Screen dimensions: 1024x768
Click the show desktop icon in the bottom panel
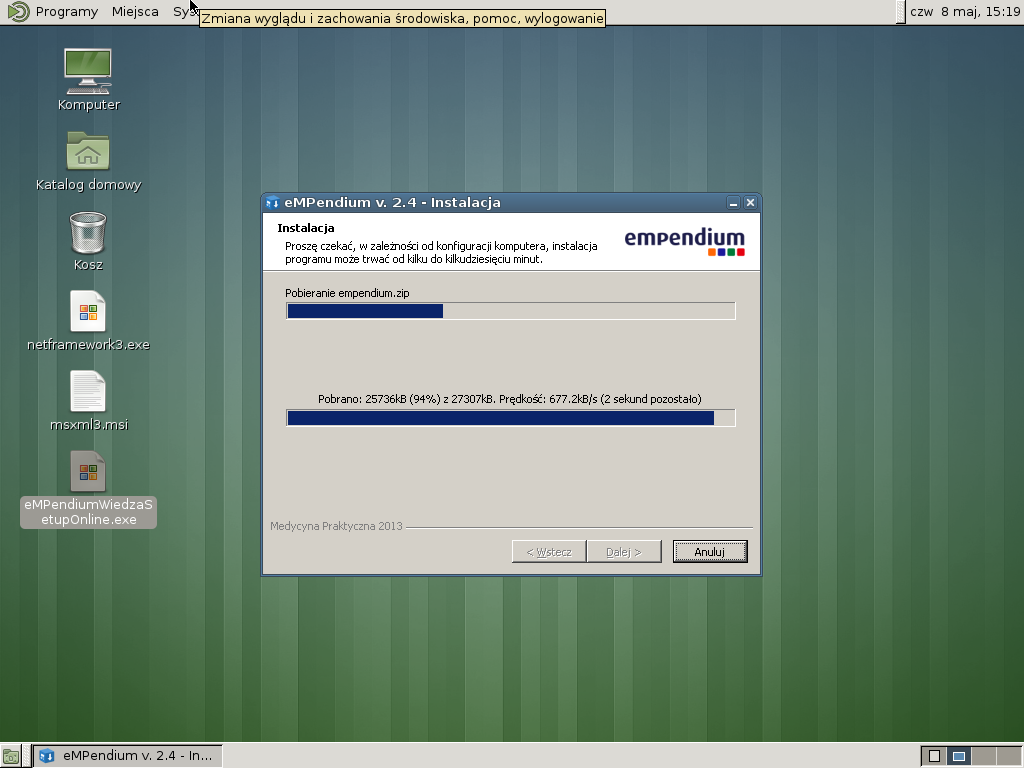pyautogui.click(x=10, y=756)
